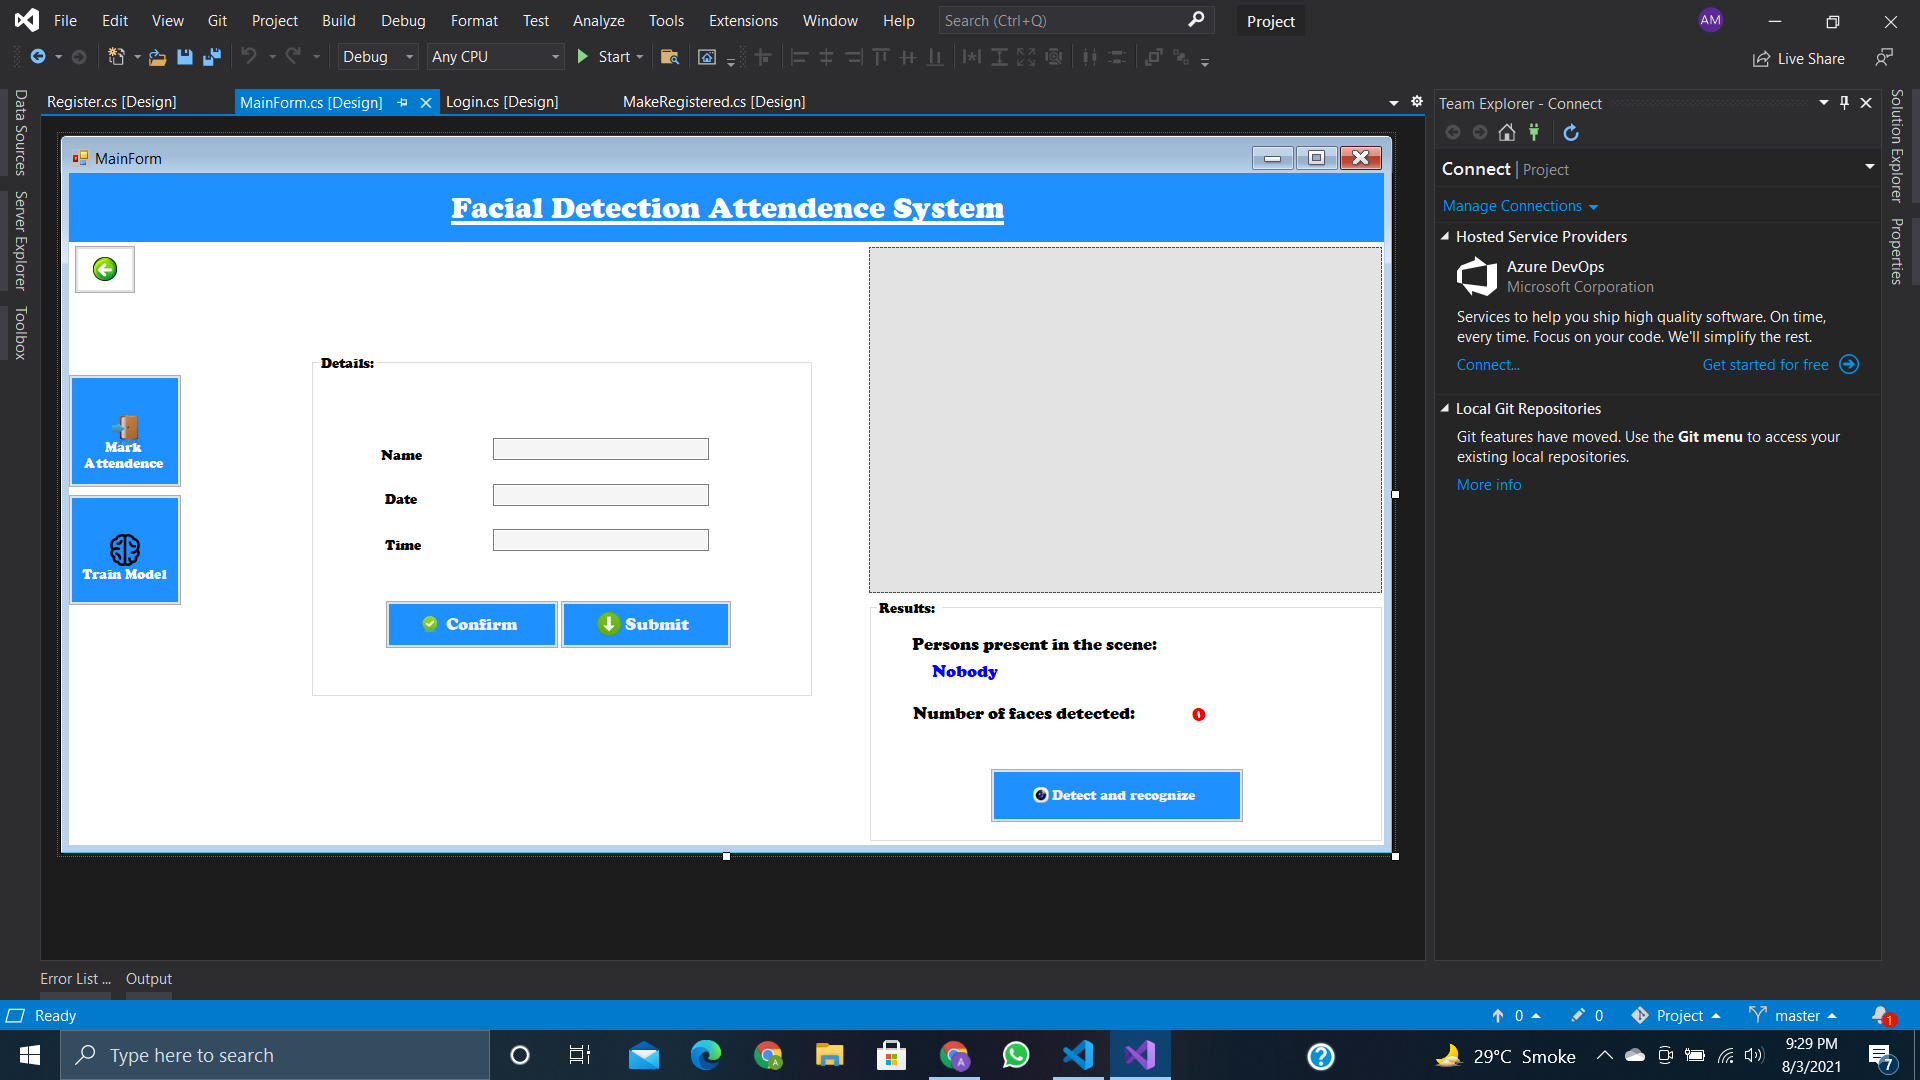Open a file using the Open File icon

click(157, 57)
